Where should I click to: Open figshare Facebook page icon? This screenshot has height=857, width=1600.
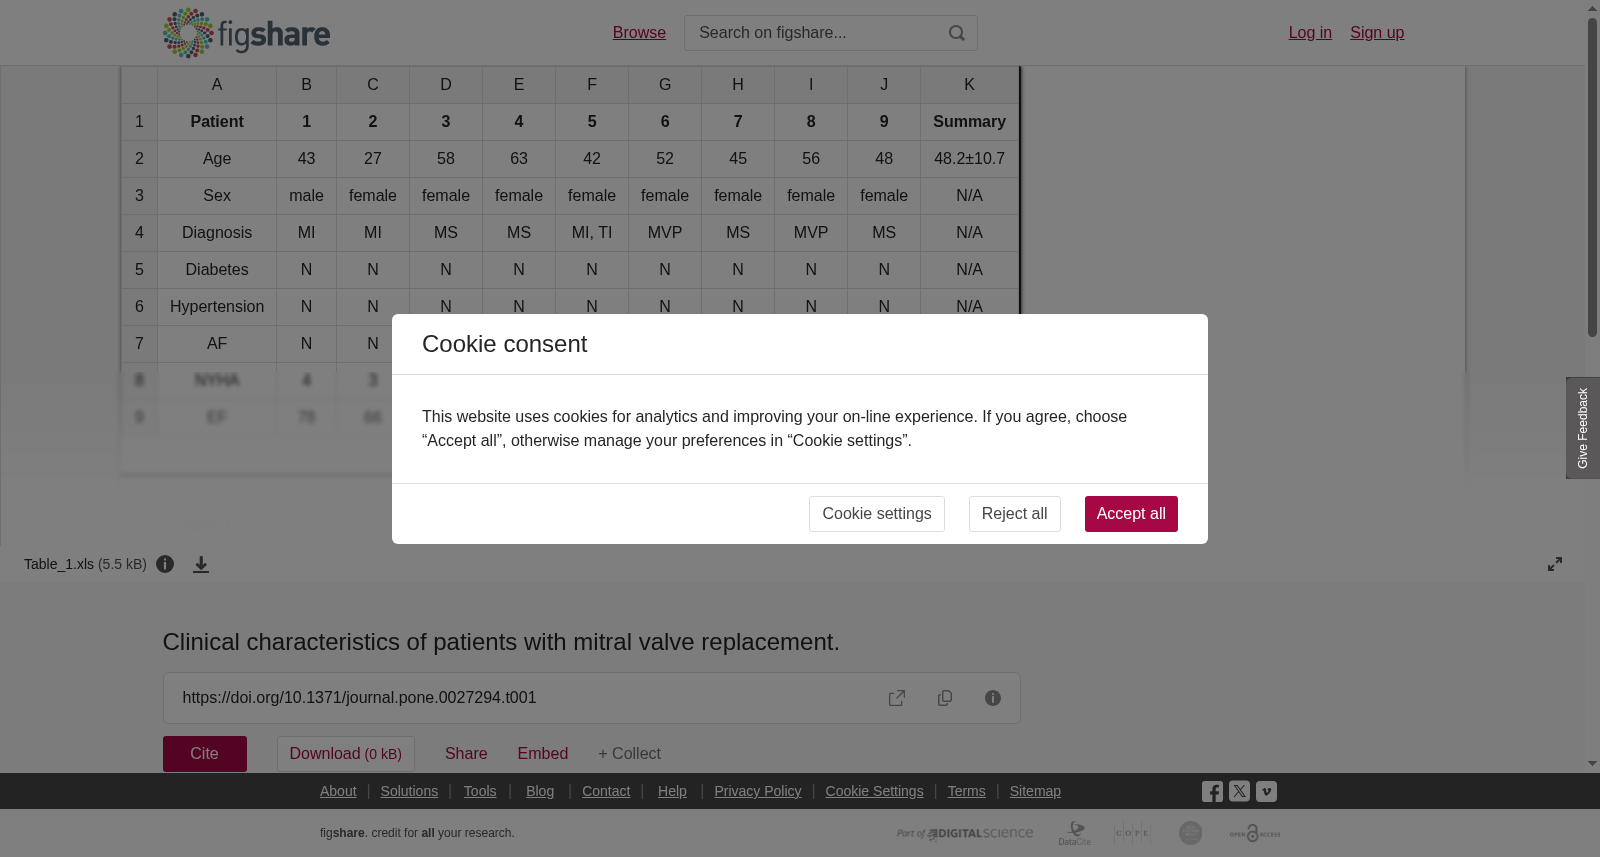pos(1212,791)
